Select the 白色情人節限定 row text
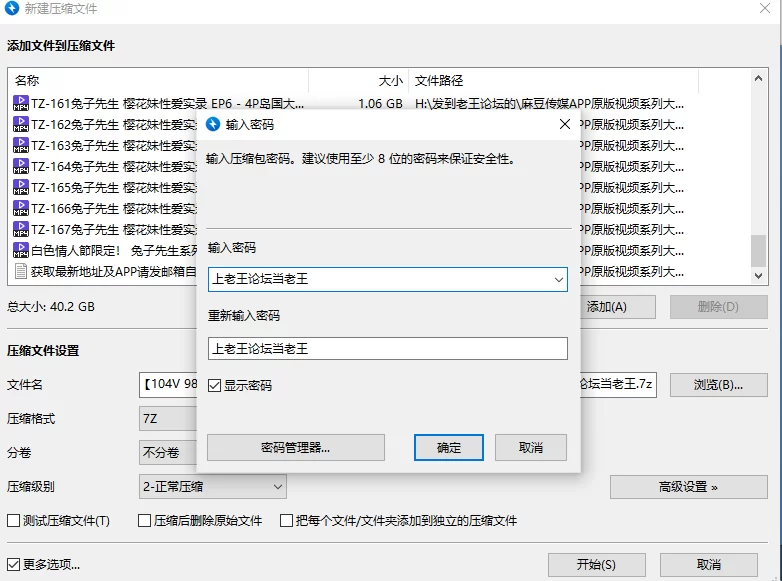782x581 pixels. pos(114,250)
